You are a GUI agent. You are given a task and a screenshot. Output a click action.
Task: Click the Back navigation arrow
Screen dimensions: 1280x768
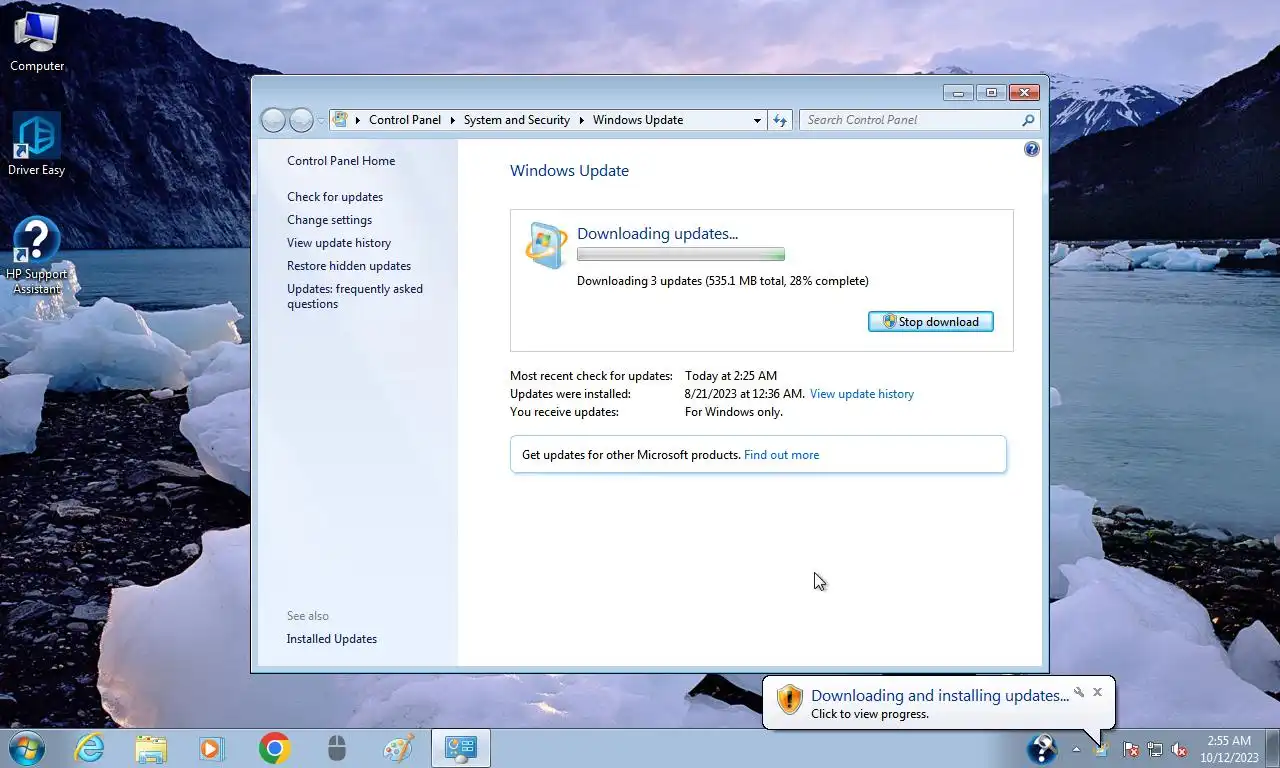[273, 120]
